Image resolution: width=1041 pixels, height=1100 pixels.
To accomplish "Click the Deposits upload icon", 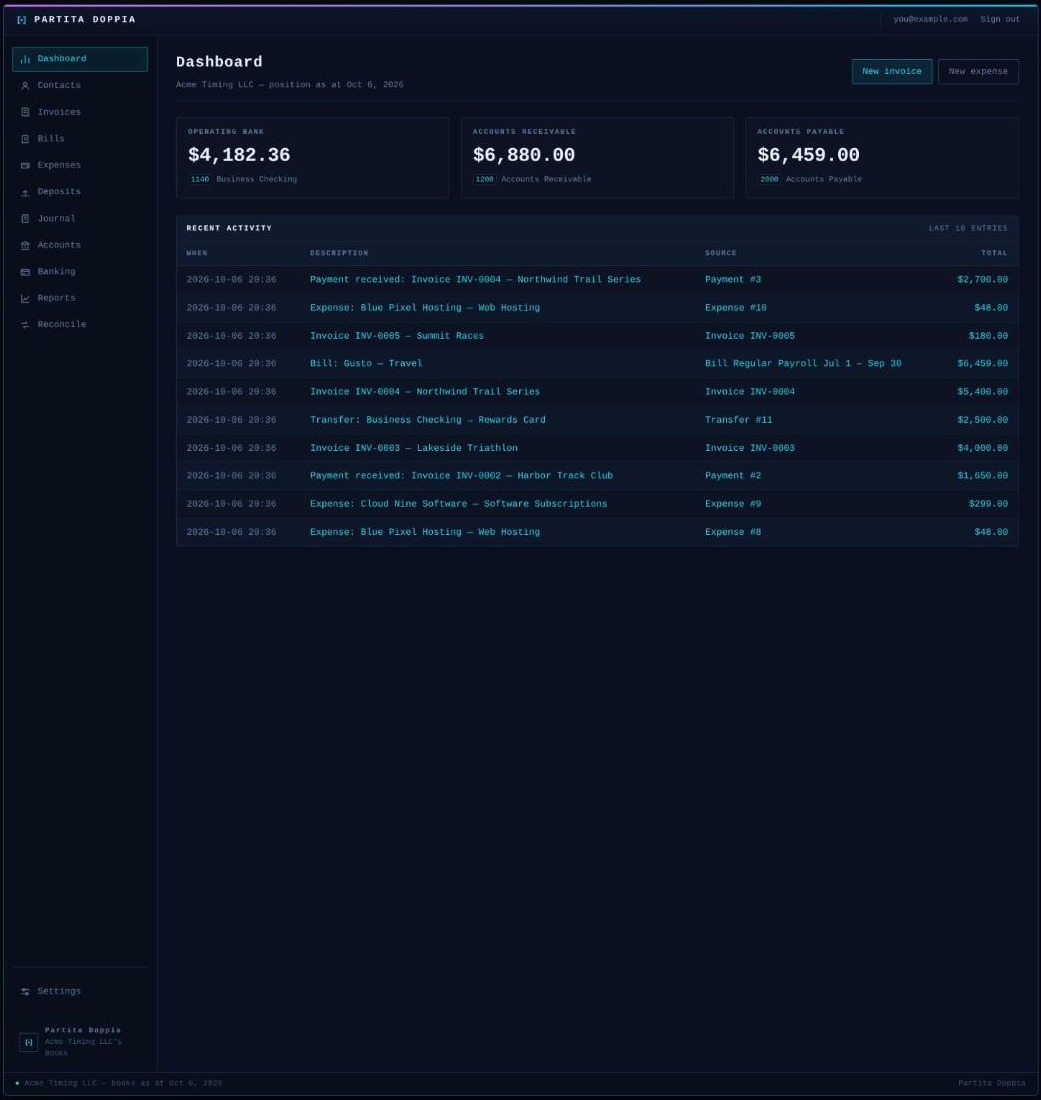I will tap(25, 192).
